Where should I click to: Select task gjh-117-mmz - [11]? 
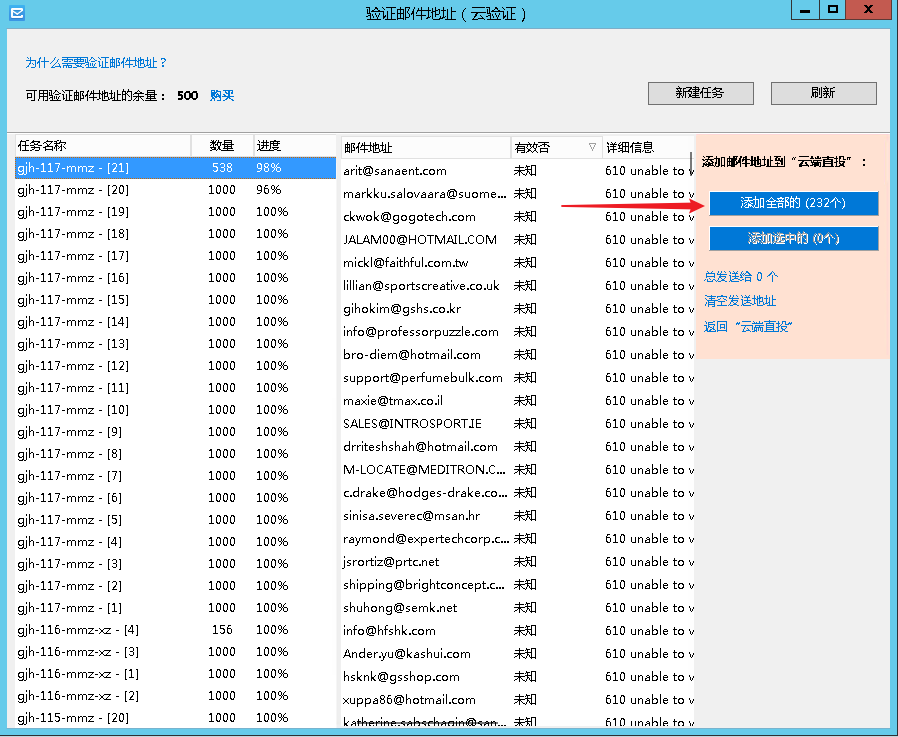coord(175,388)
